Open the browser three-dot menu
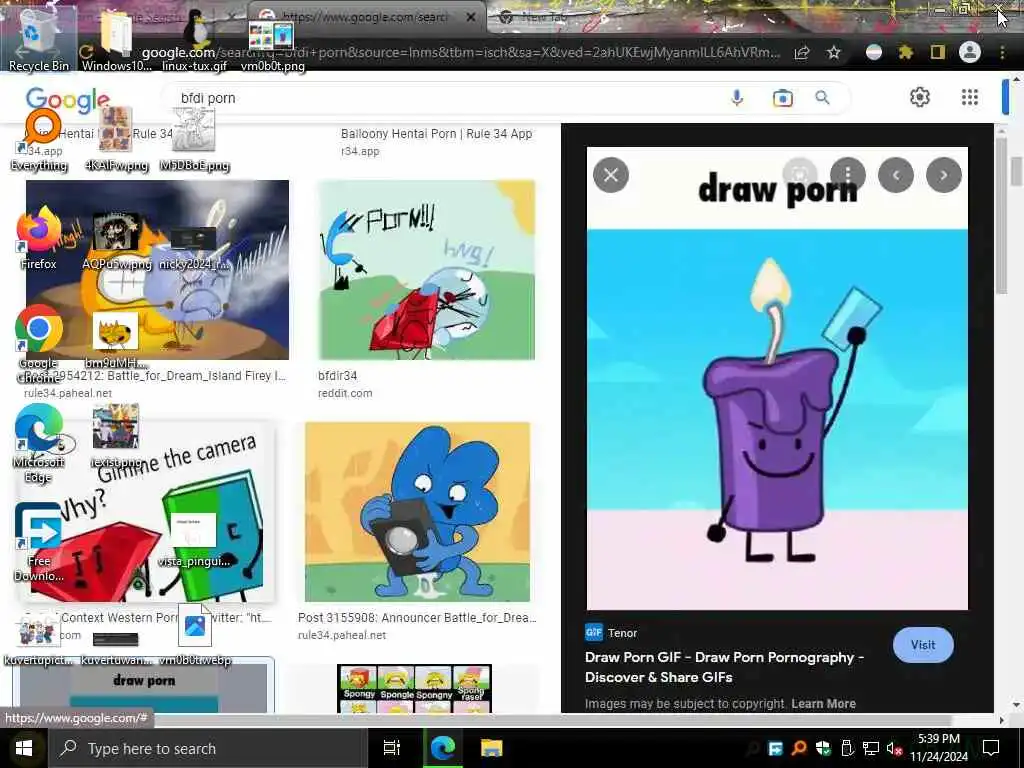Image resolution: width=1024 pixels, height=768 pixels. [1002, 52]
